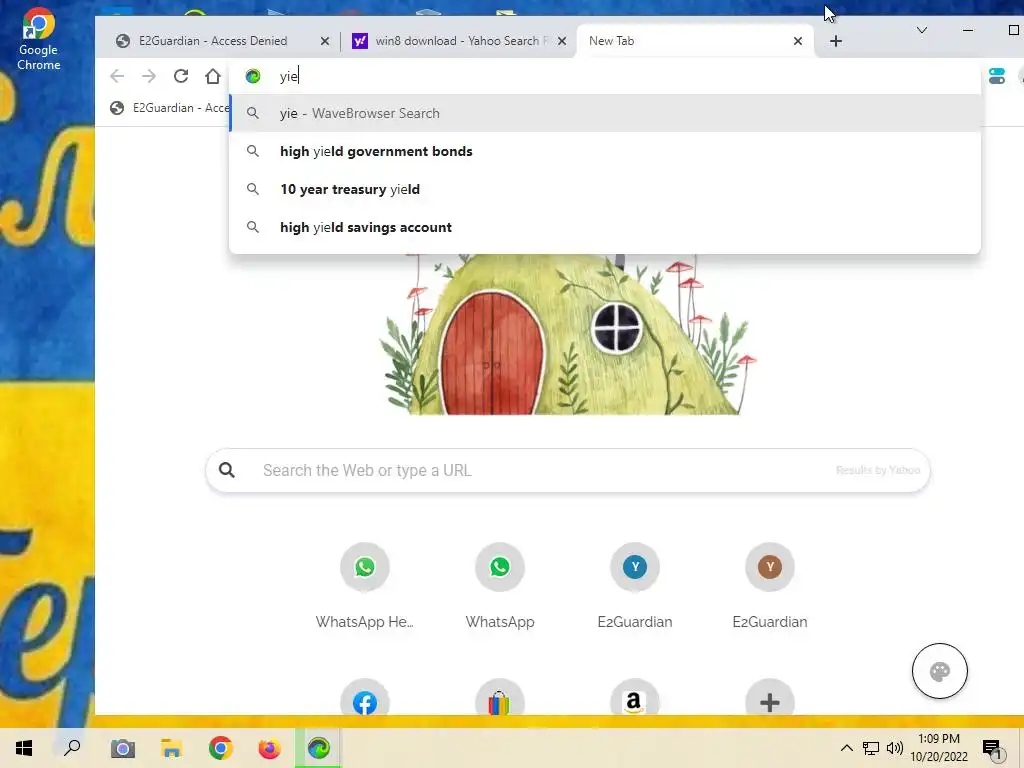Screen dimensions: 1024x768
Task: Click the forward navigation arrow
Action: 149,76
